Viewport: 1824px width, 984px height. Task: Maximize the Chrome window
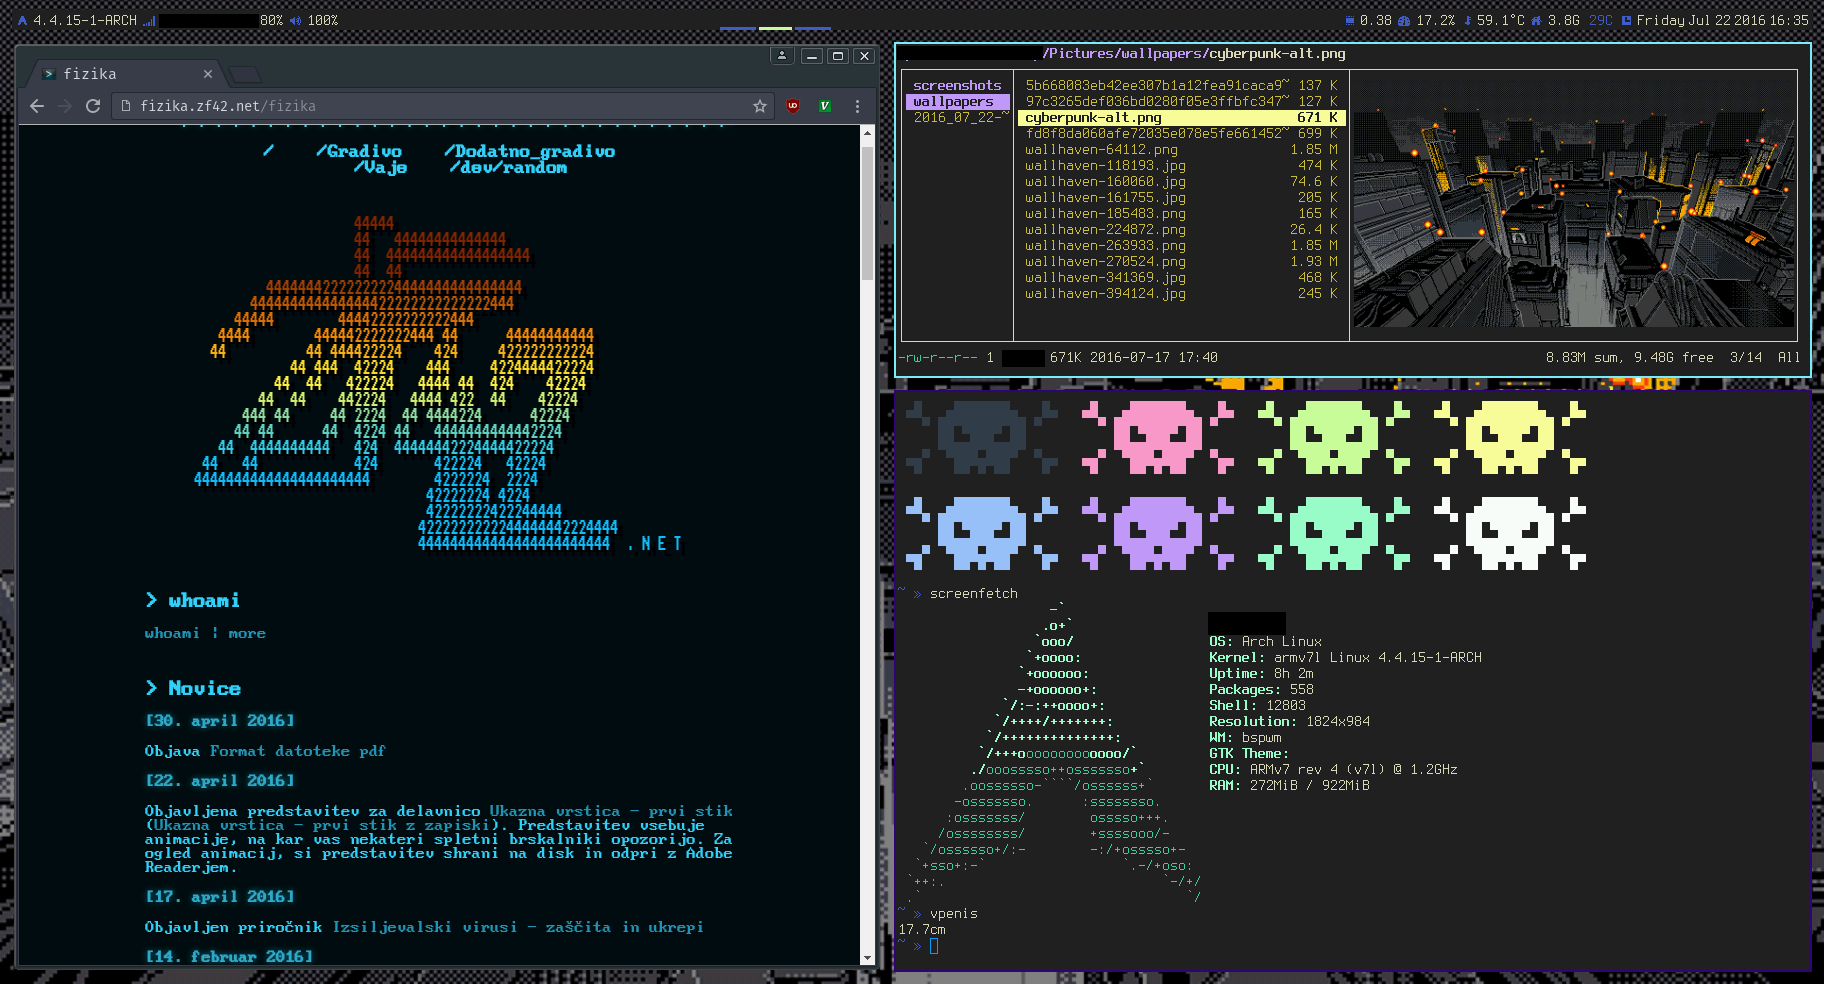click(x=839, y=56)
